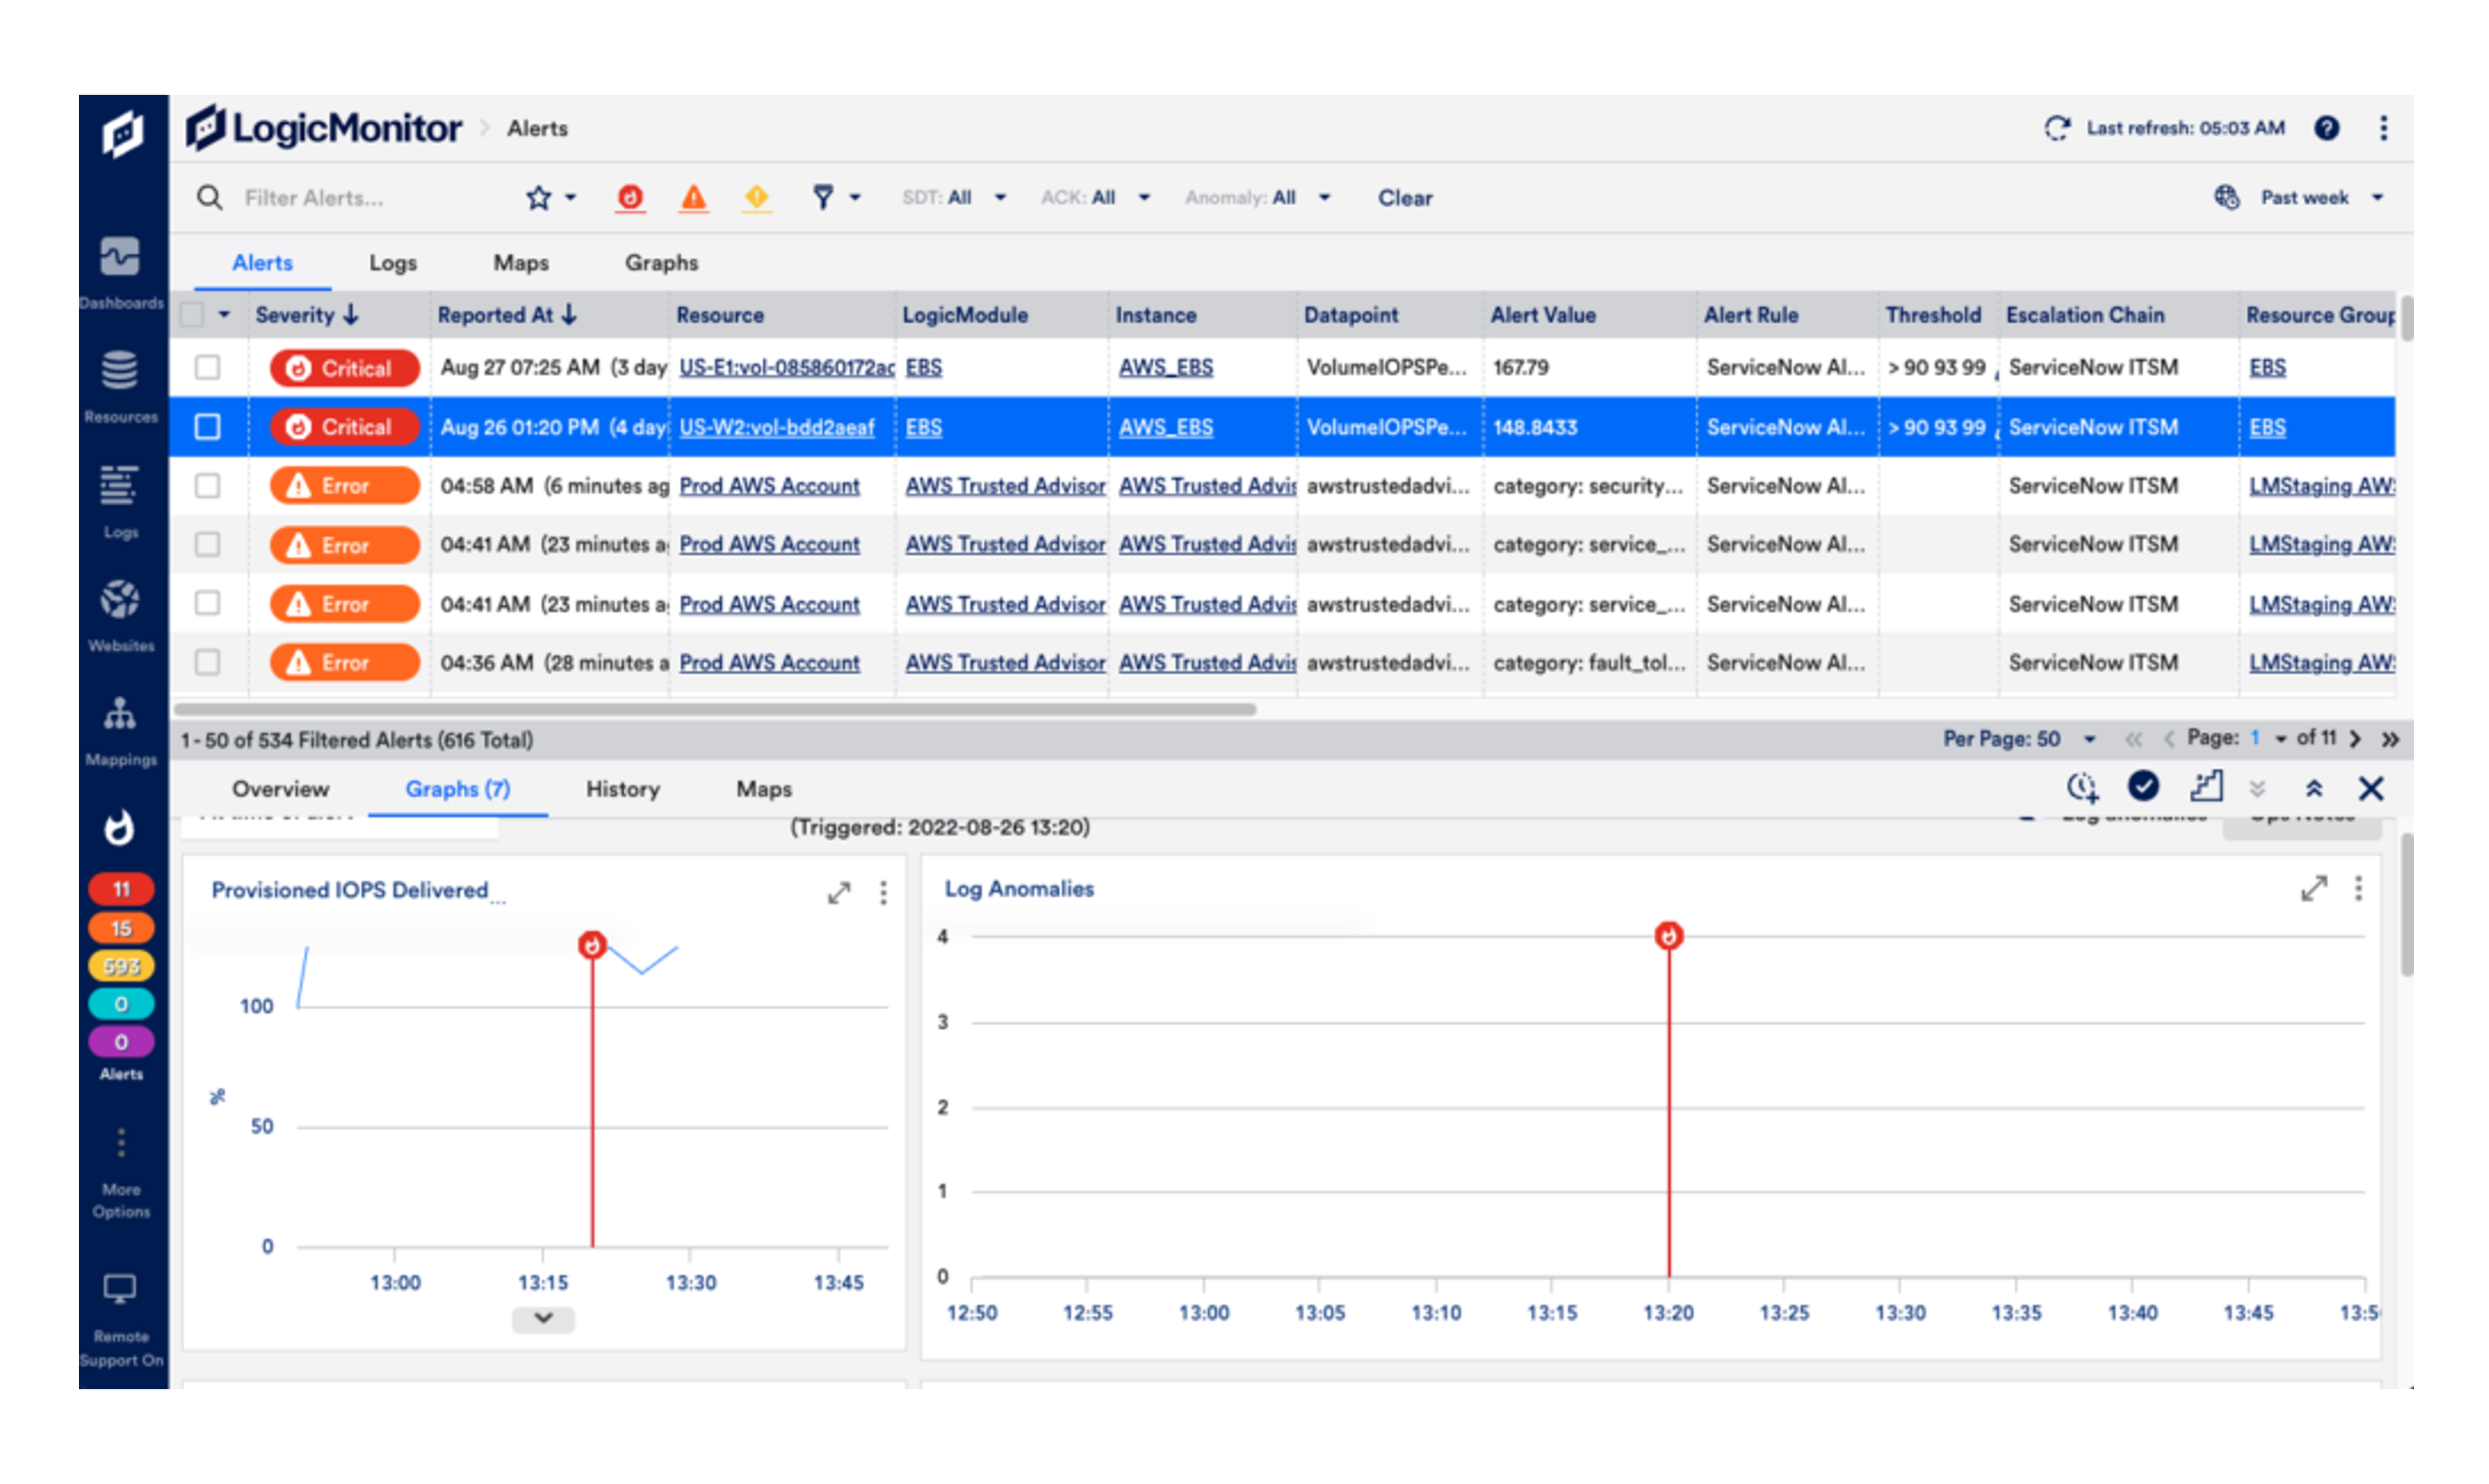Screen dimensions: 2489x1484
Task: Switch to the Logs tab
Action: tap(393, 263)
